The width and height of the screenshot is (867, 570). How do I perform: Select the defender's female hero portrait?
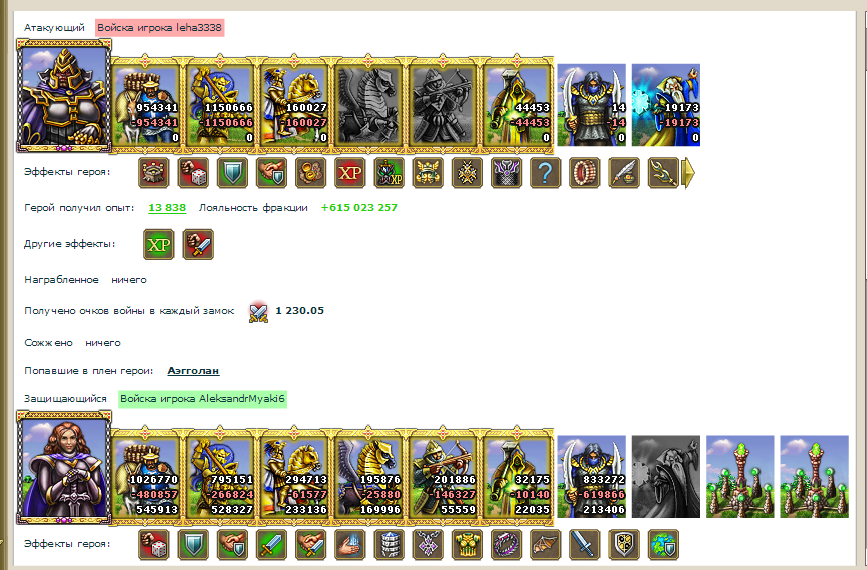[x=64, y=467]
